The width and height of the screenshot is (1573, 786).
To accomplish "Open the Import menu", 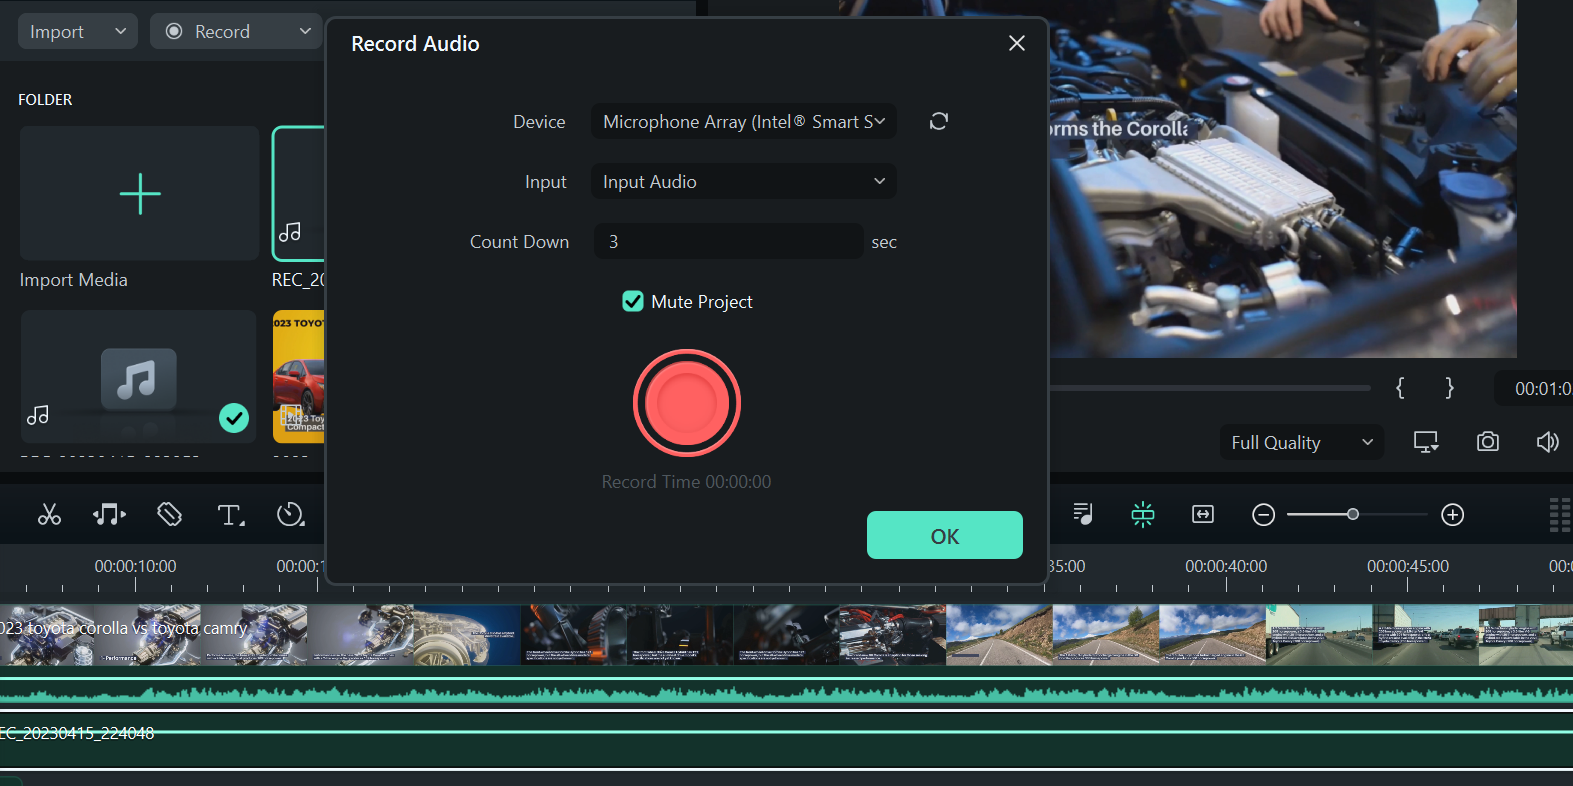I will [x=77, y=32].
